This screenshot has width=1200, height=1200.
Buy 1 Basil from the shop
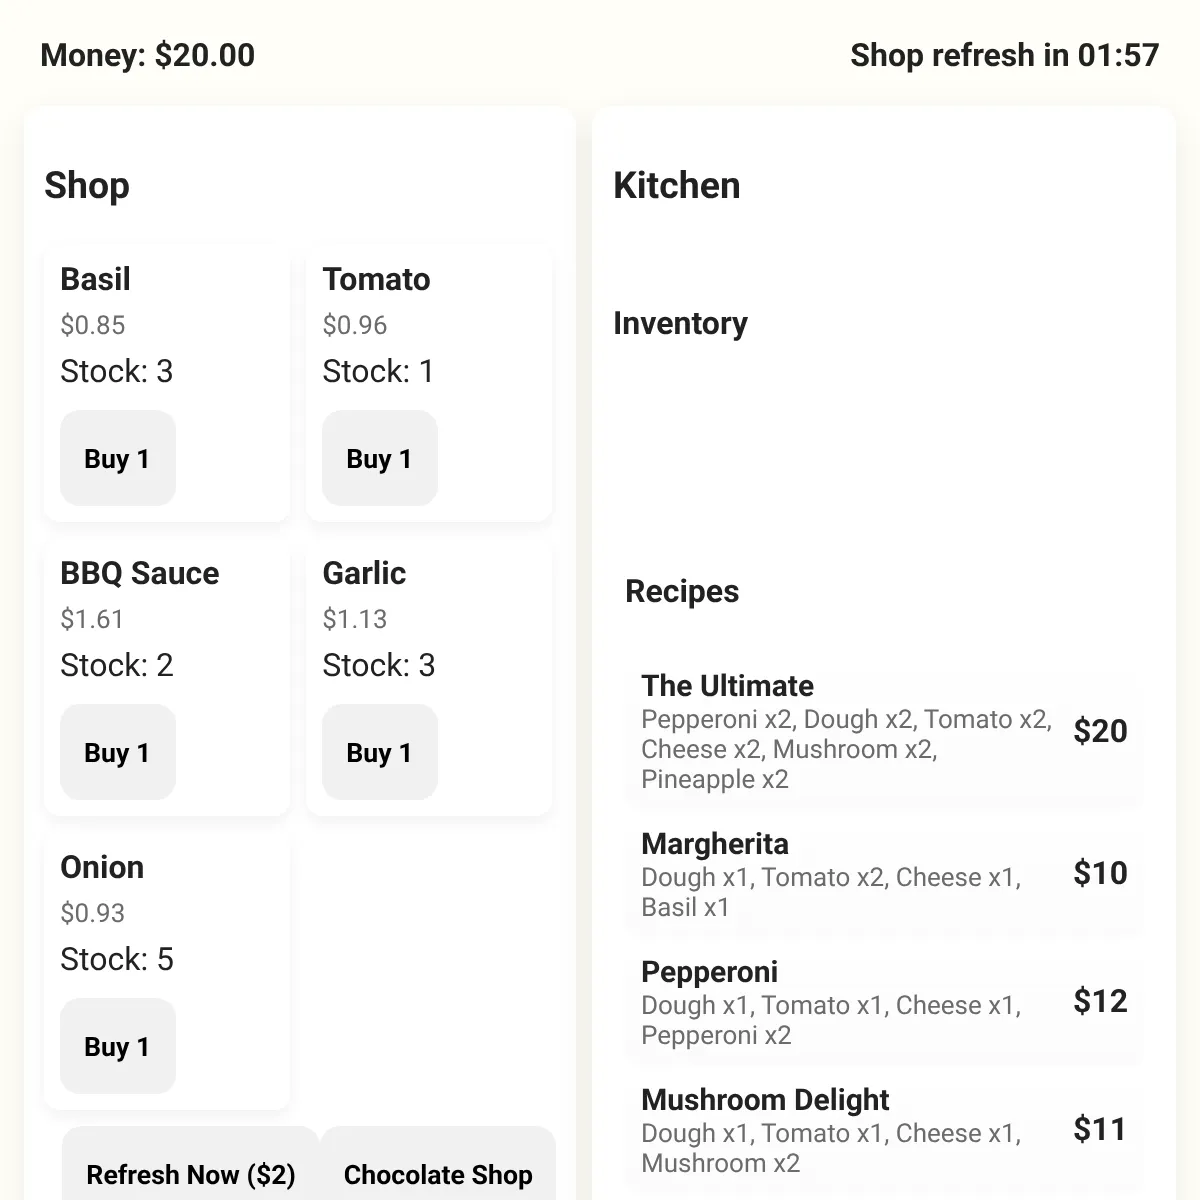[x=118, y=458]
